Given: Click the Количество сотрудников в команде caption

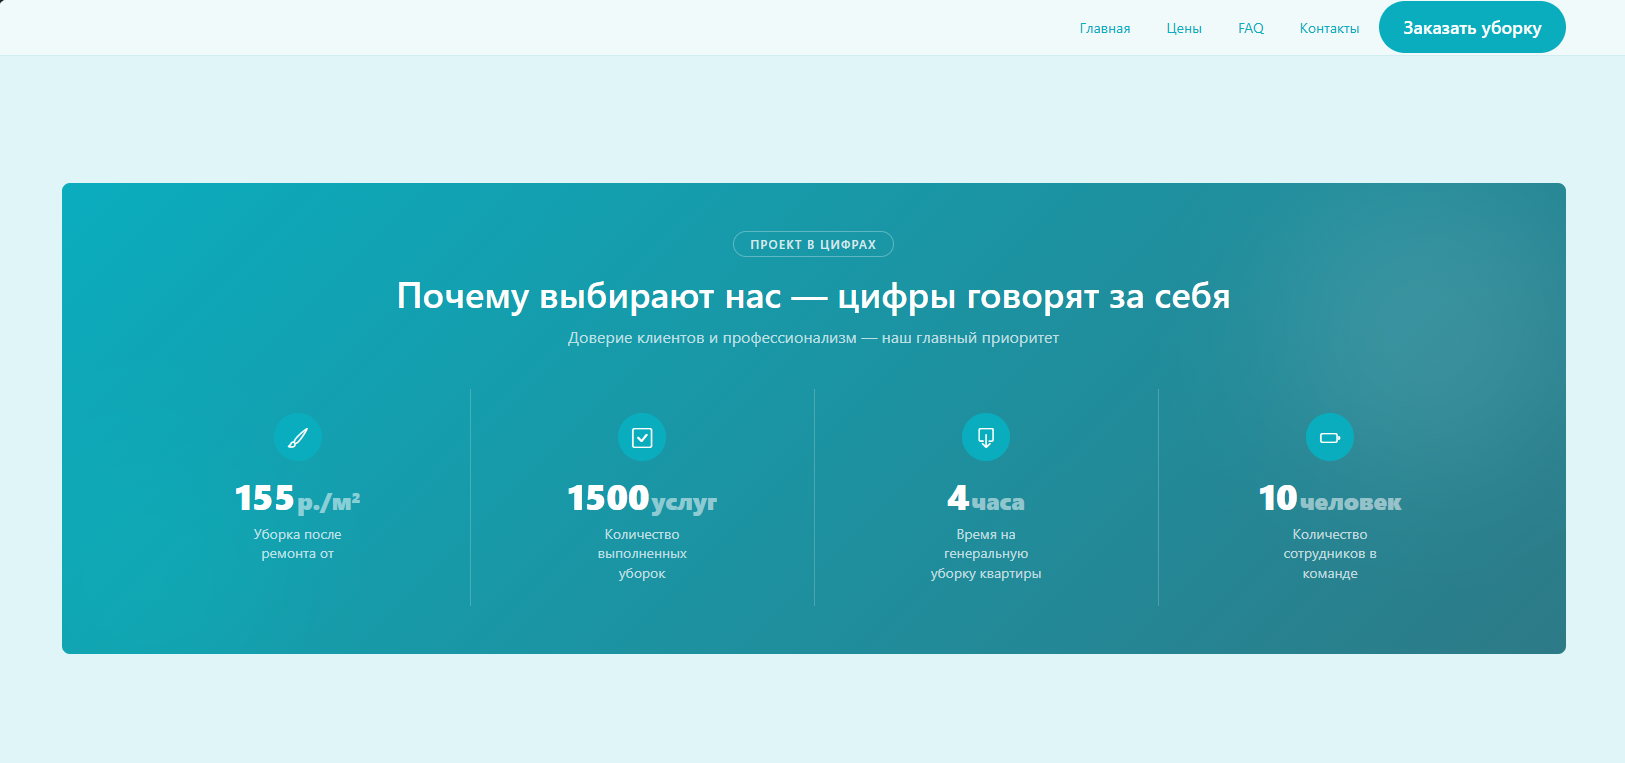Looking at the screenshot, I should tap(1330, 554).
